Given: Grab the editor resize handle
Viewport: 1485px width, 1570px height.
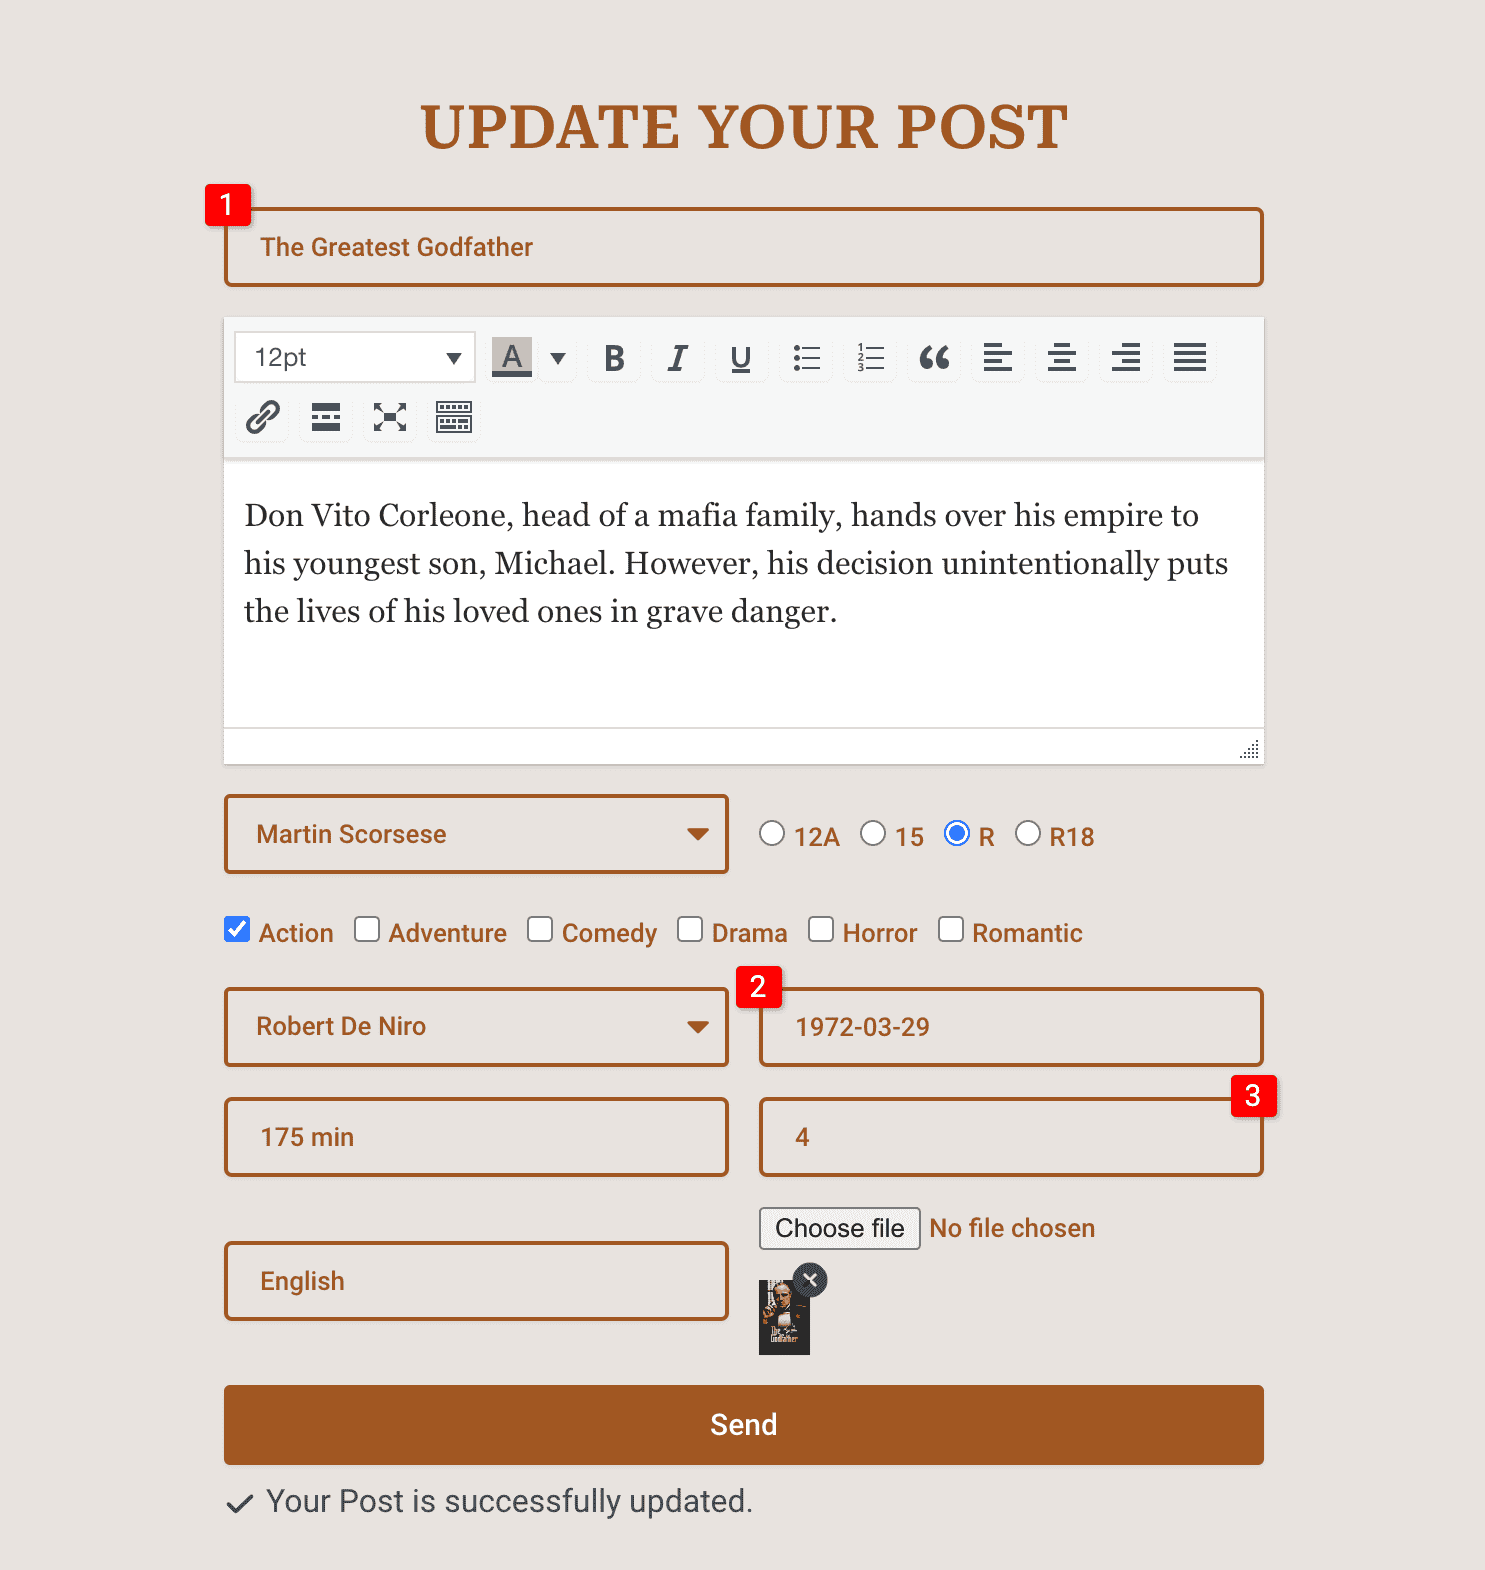Looking at the screenshot, I should coord(1250,750).
